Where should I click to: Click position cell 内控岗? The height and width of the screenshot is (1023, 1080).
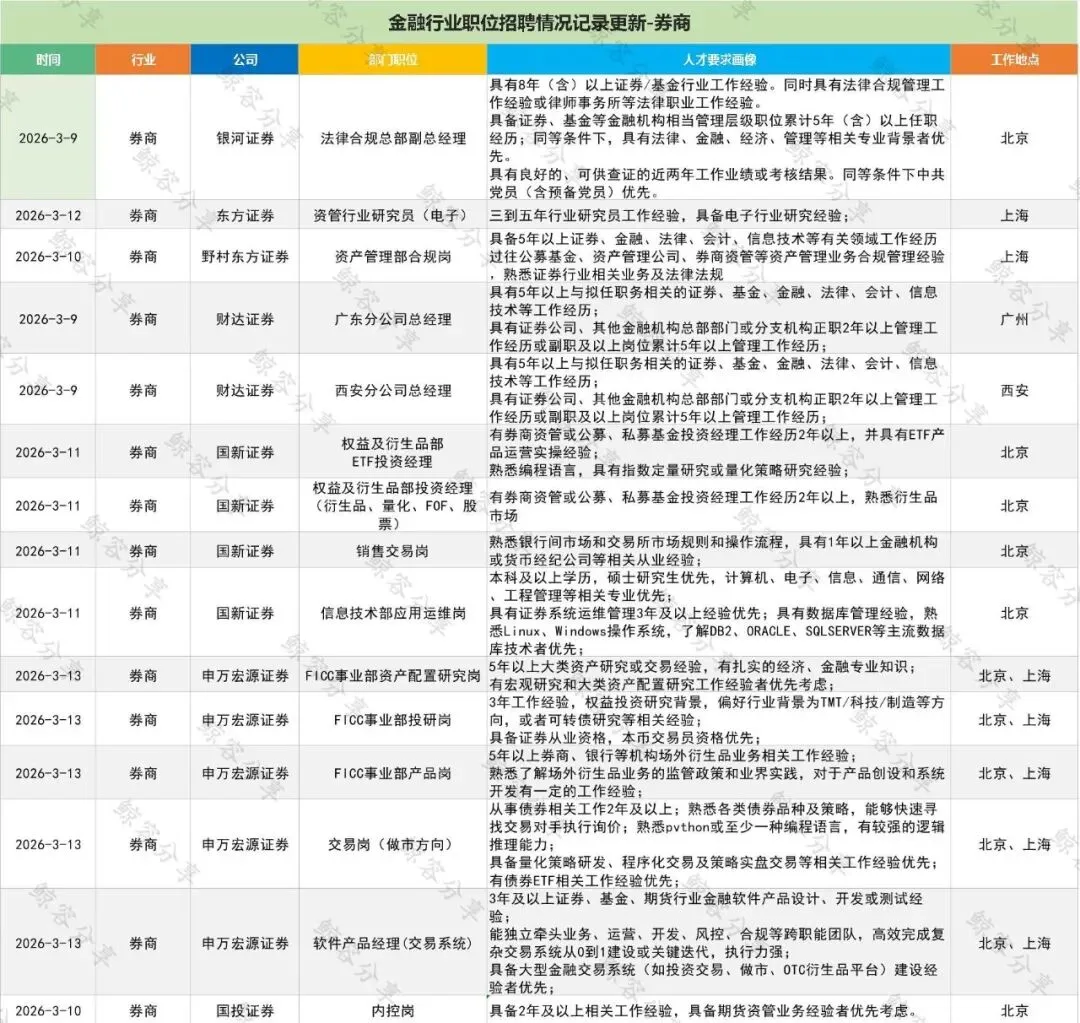[x=393, y=1011]
